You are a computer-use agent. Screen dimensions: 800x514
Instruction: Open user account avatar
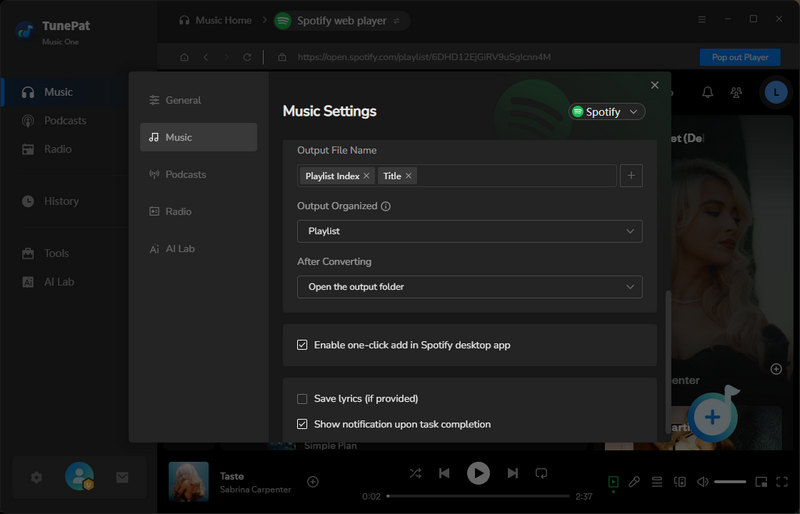[80, 476]
